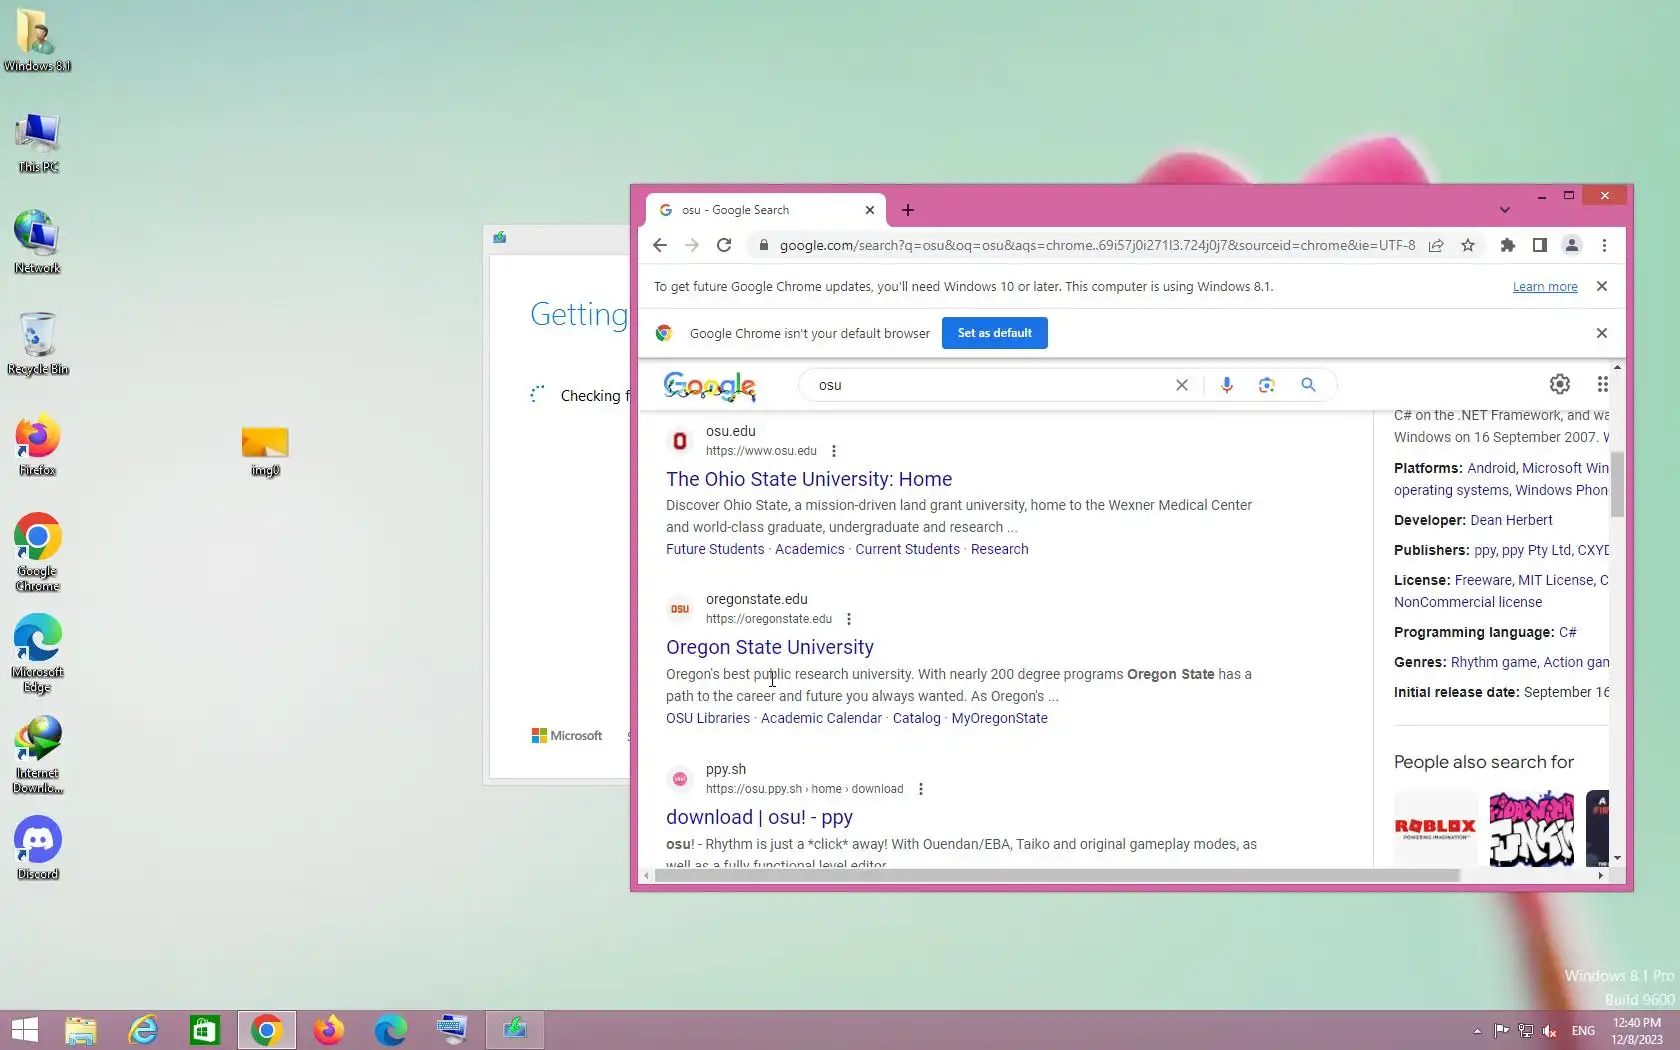This screenshot has width=1680, height=1050.
Task: Go back using Chrome's back arrow
Action: (x=660, y=245)
